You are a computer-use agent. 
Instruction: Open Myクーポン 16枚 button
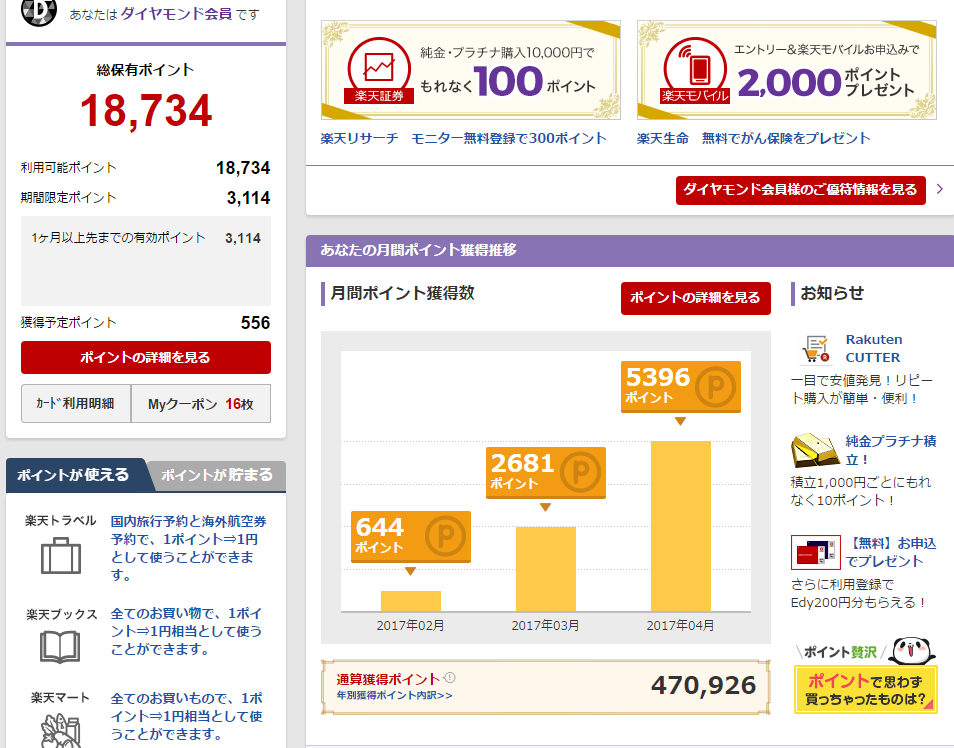pos(201,404)
